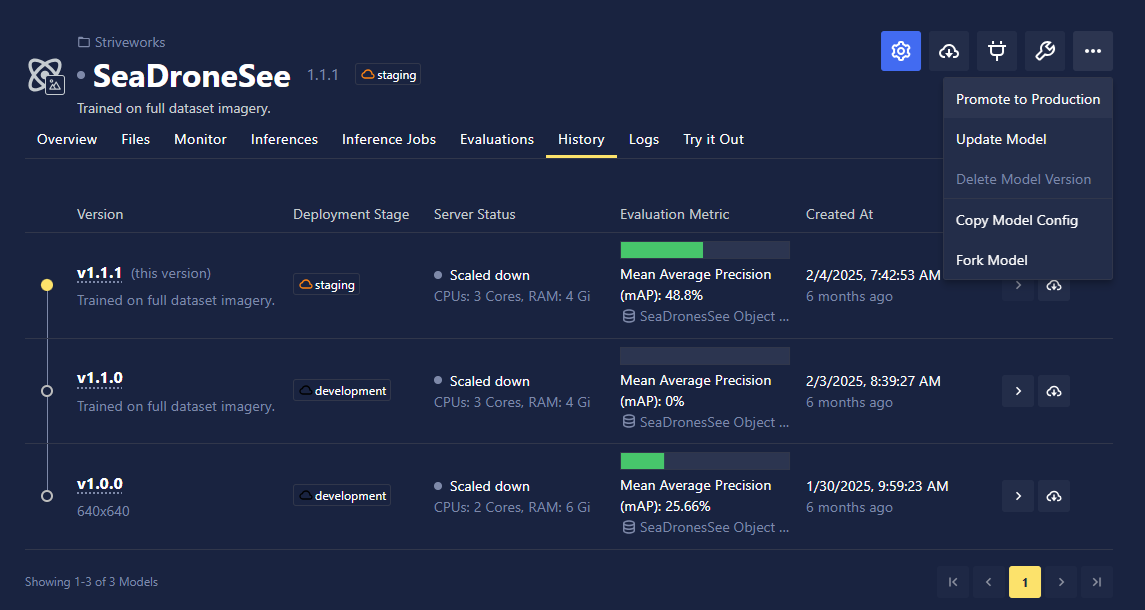Go to first page of models
The height and width of the screenshot is (610, 1145).
(x=953, y=582)
